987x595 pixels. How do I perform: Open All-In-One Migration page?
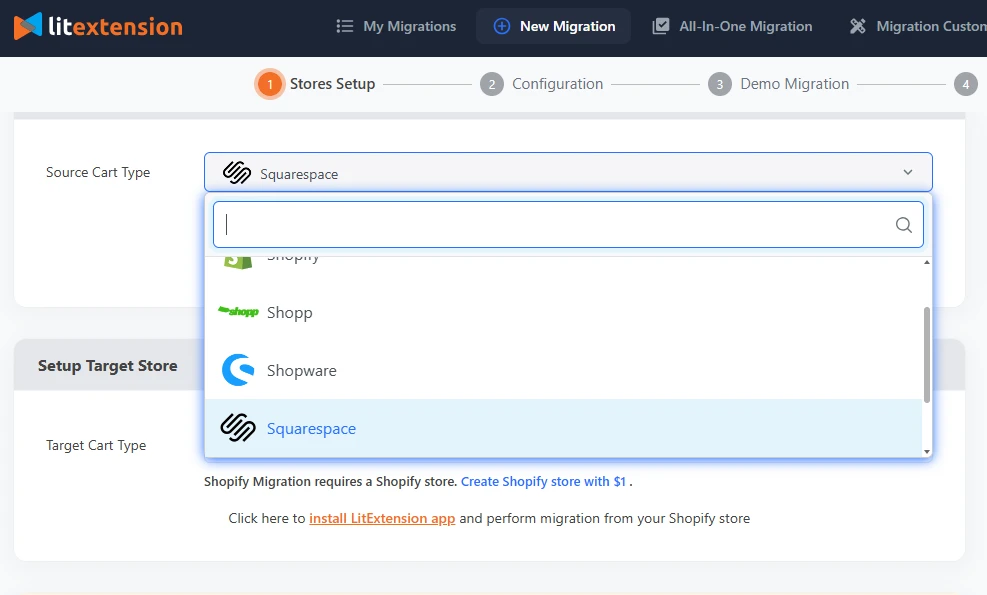point(732,26)
